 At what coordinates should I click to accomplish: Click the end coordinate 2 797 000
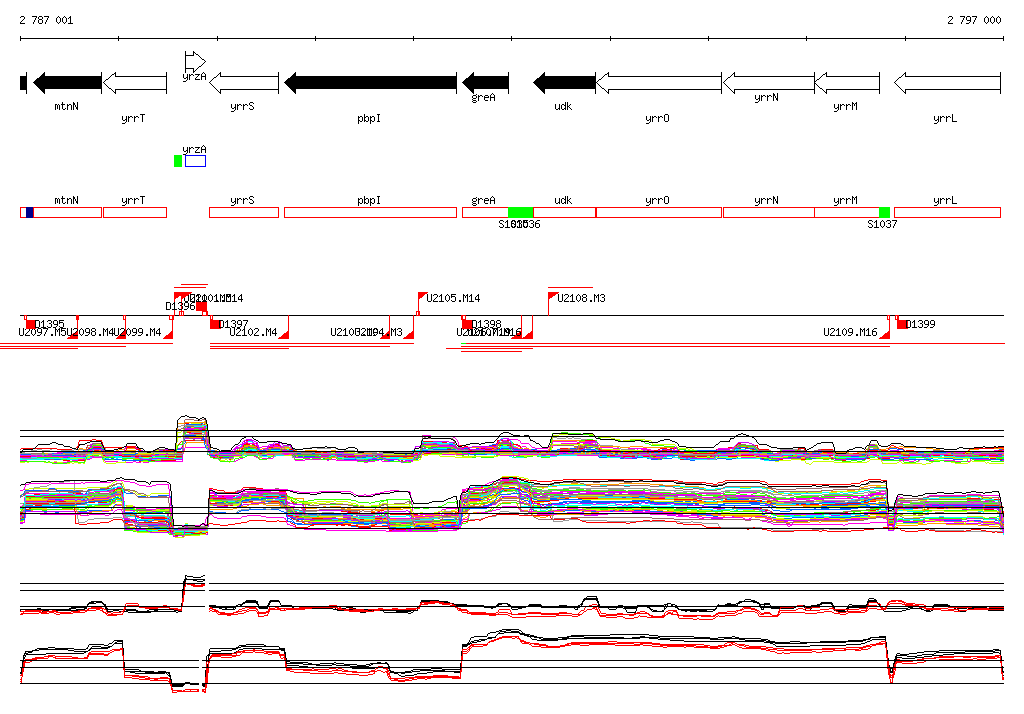[x=974, y=20]
